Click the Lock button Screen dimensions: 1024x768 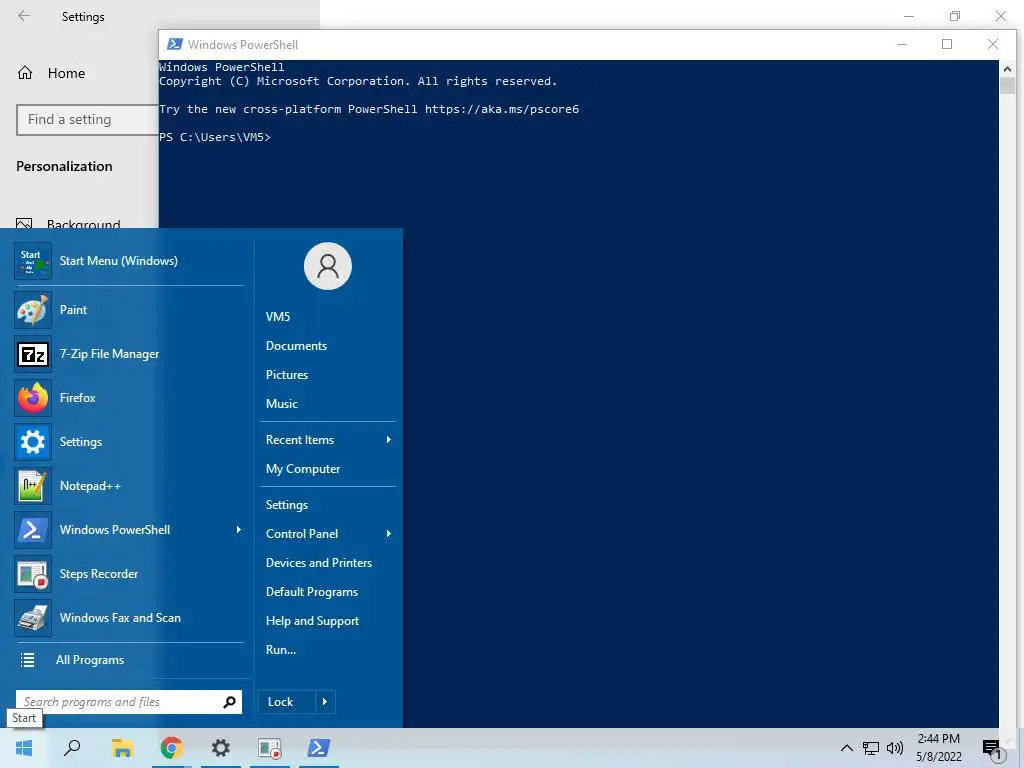[x=287, y=702]
